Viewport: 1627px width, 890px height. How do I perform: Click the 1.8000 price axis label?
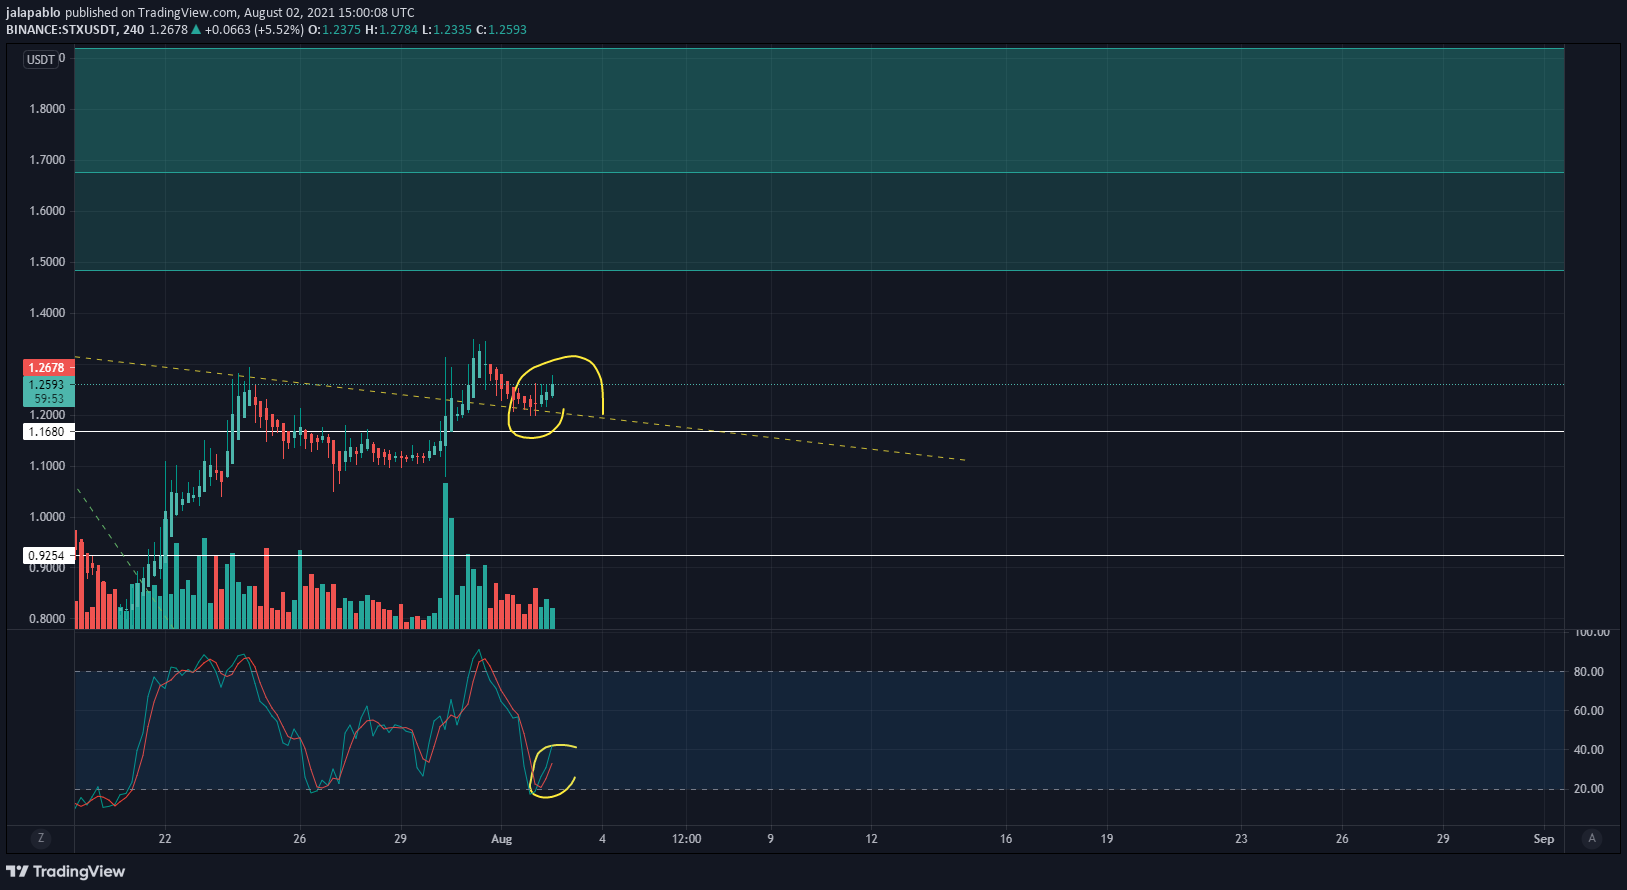point(47,109)
